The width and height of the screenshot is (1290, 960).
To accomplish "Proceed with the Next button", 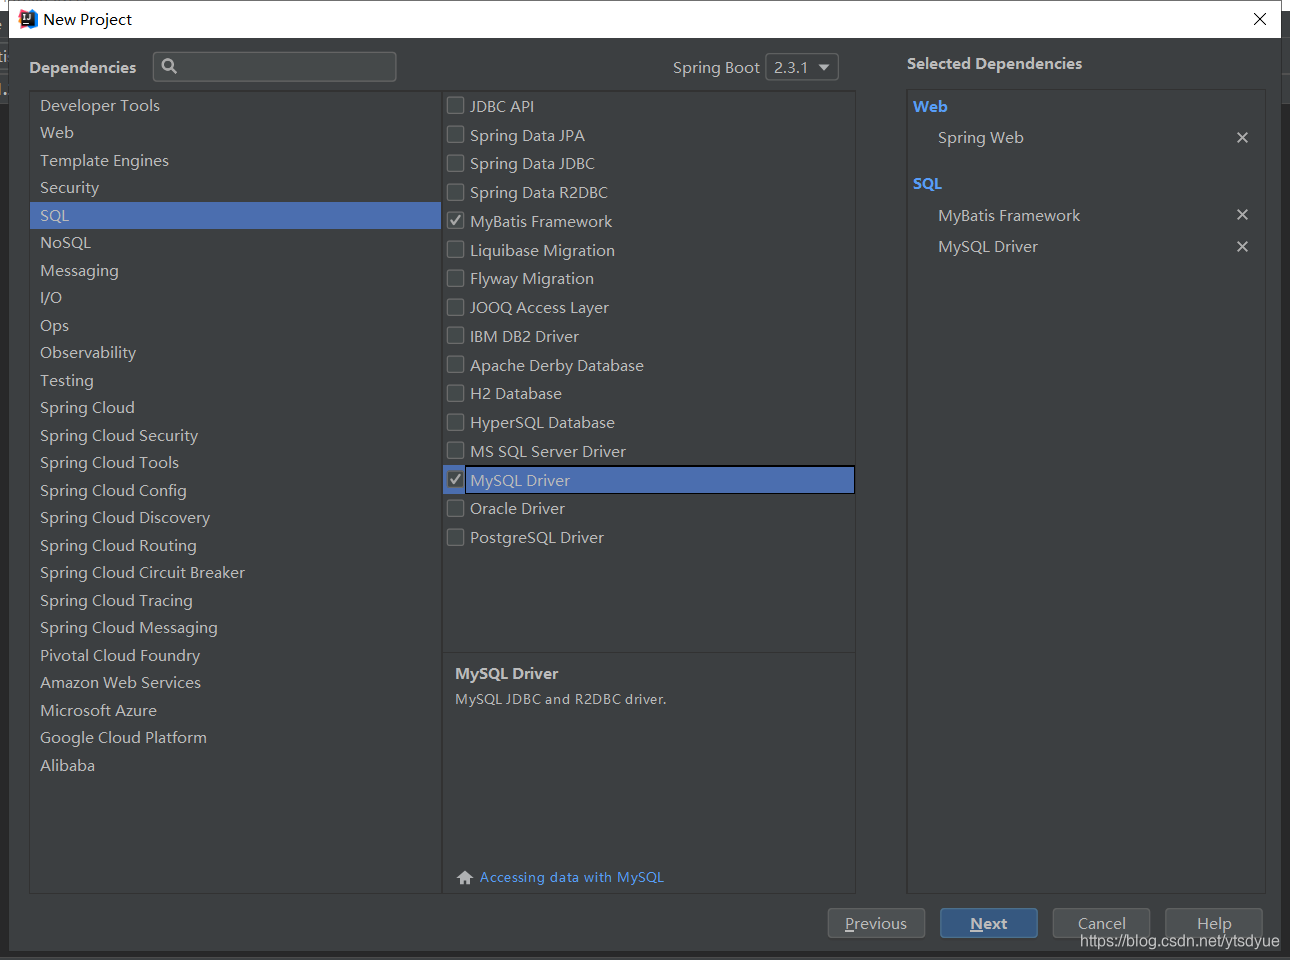I will click(988, 923).
